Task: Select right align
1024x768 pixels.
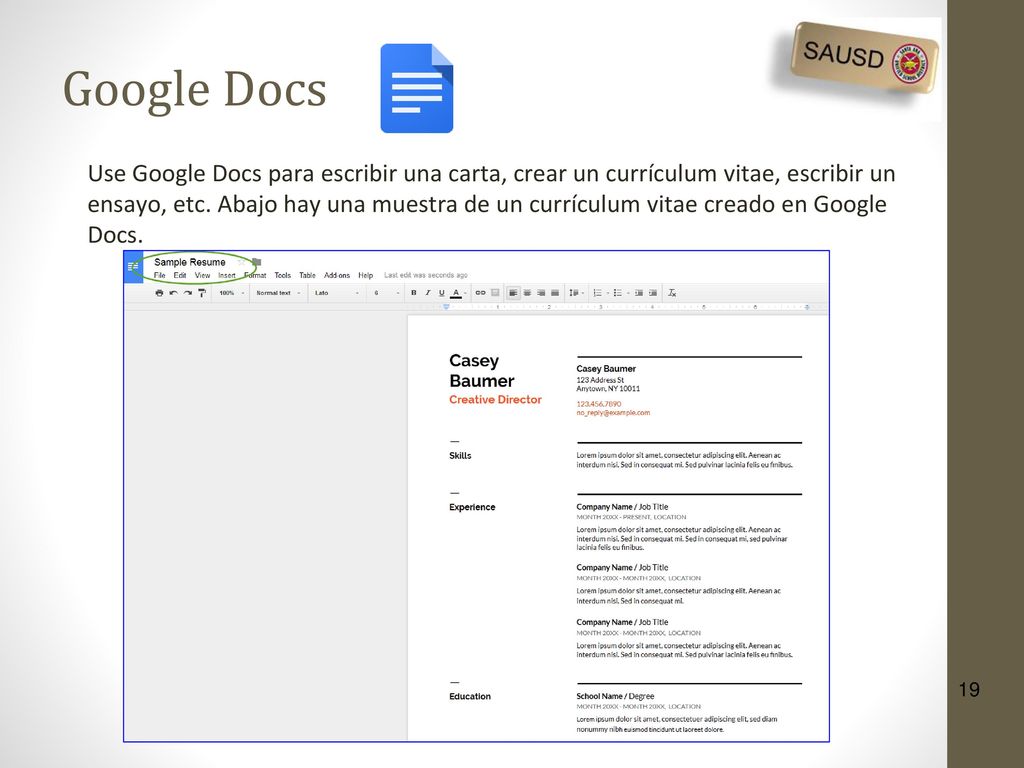Action: tap(541, 293)
